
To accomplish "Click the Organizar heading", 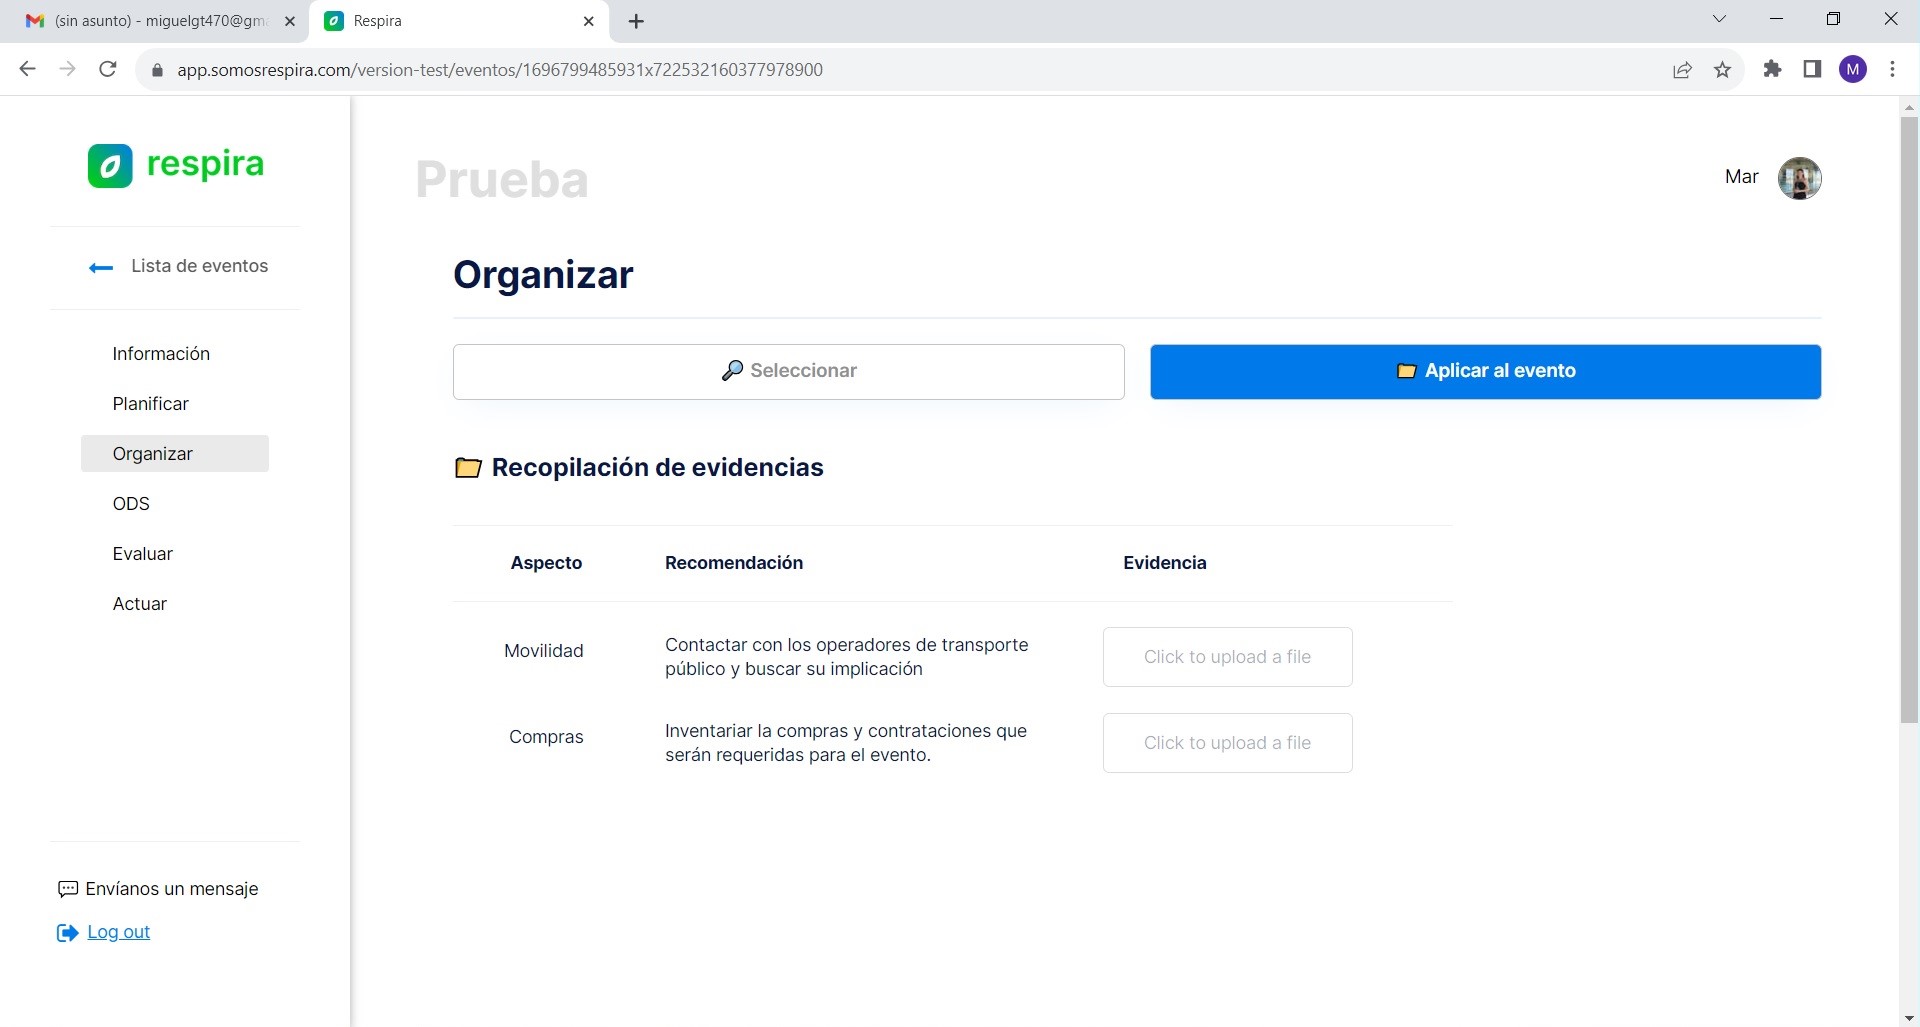I will [x=543, y=275].
